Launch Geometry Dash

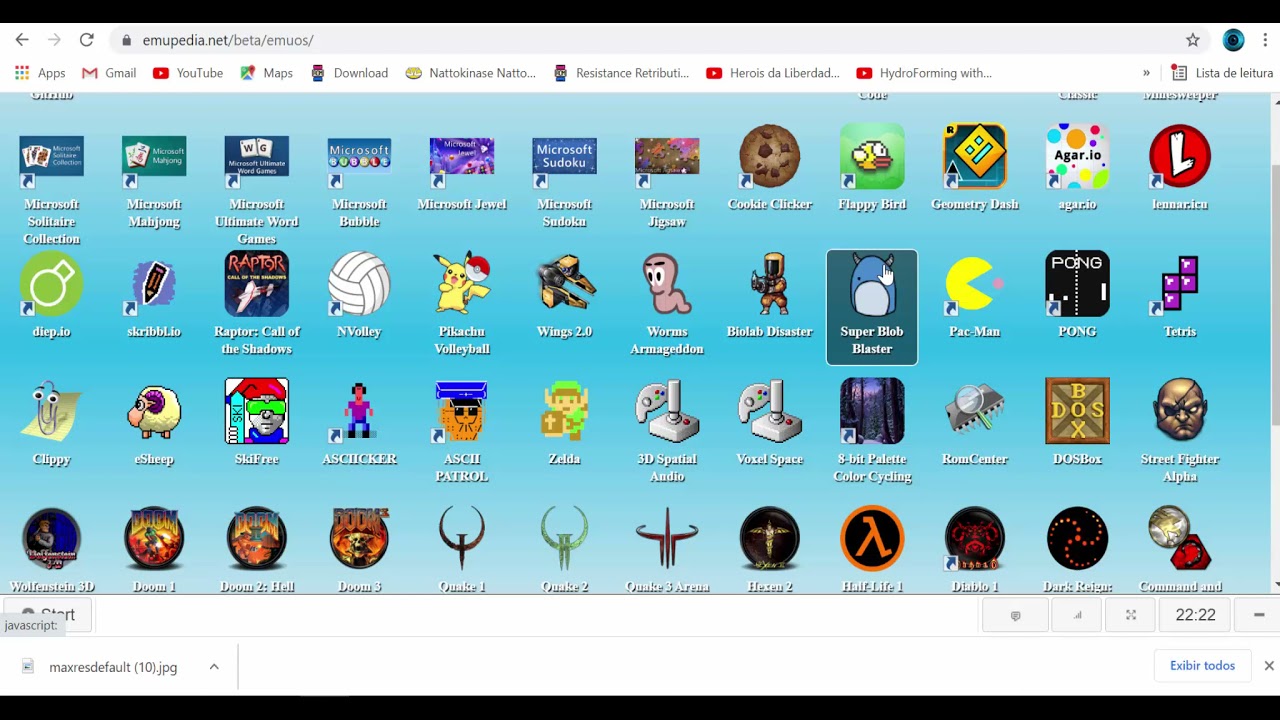(x=975, y=157)
